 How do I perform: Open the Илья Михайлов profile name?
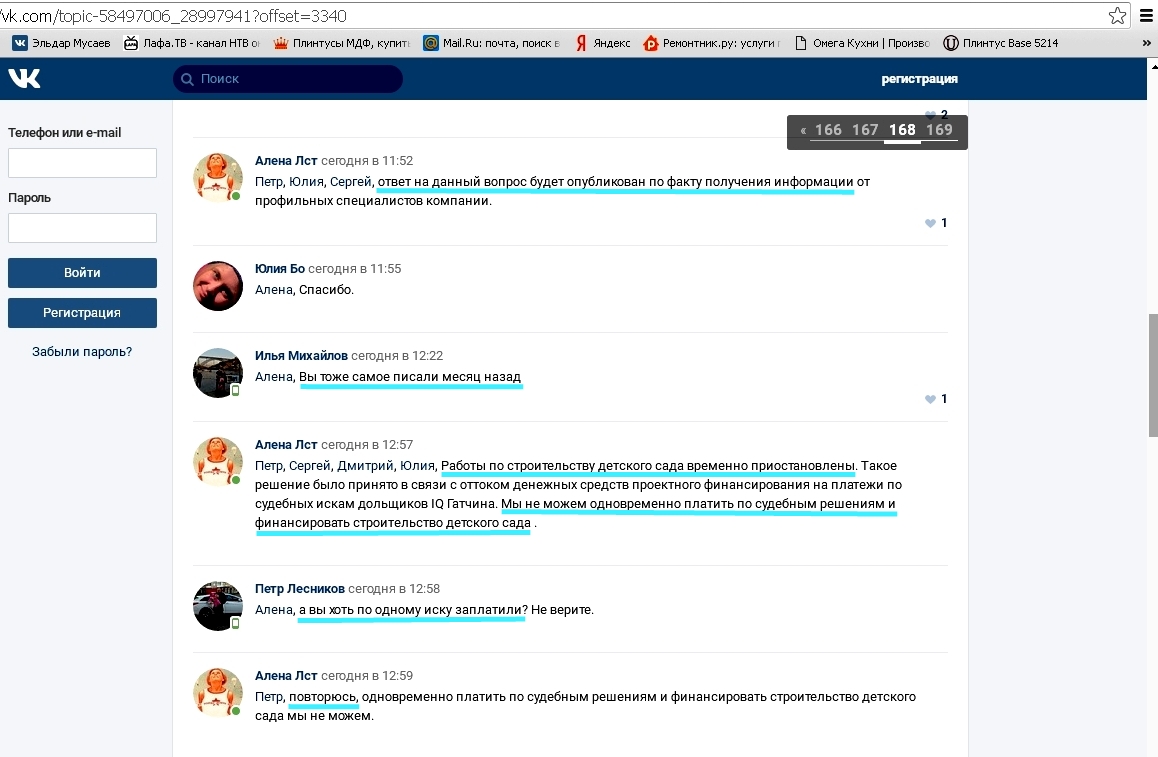301,355
